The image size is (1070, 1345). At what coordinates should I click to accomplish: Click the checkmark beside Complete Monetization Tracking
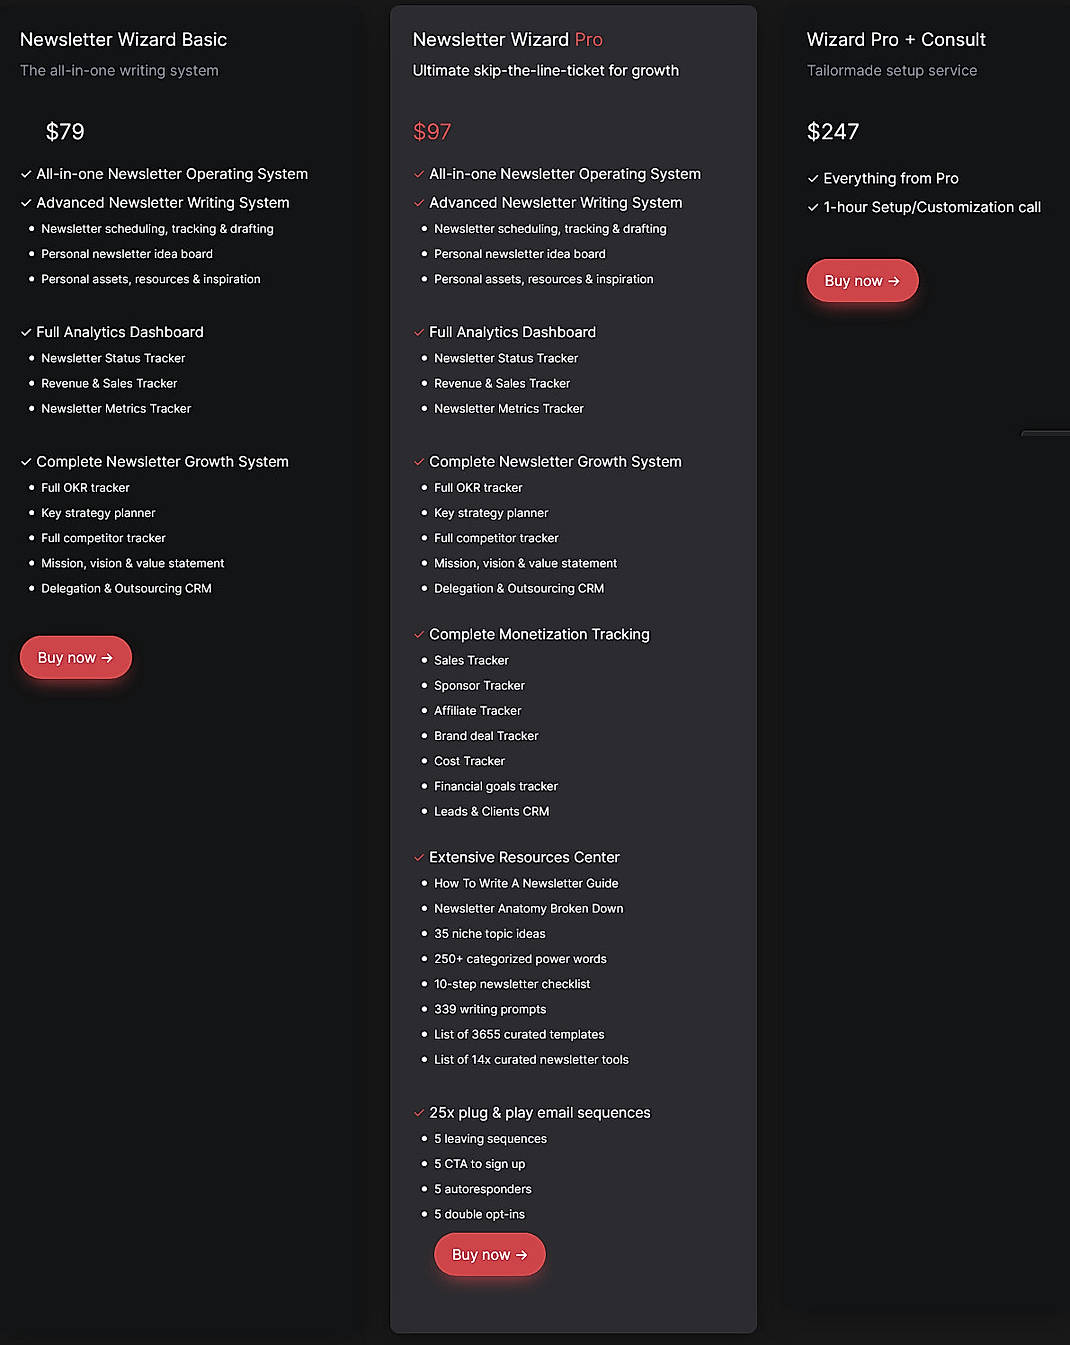point(418,634)
